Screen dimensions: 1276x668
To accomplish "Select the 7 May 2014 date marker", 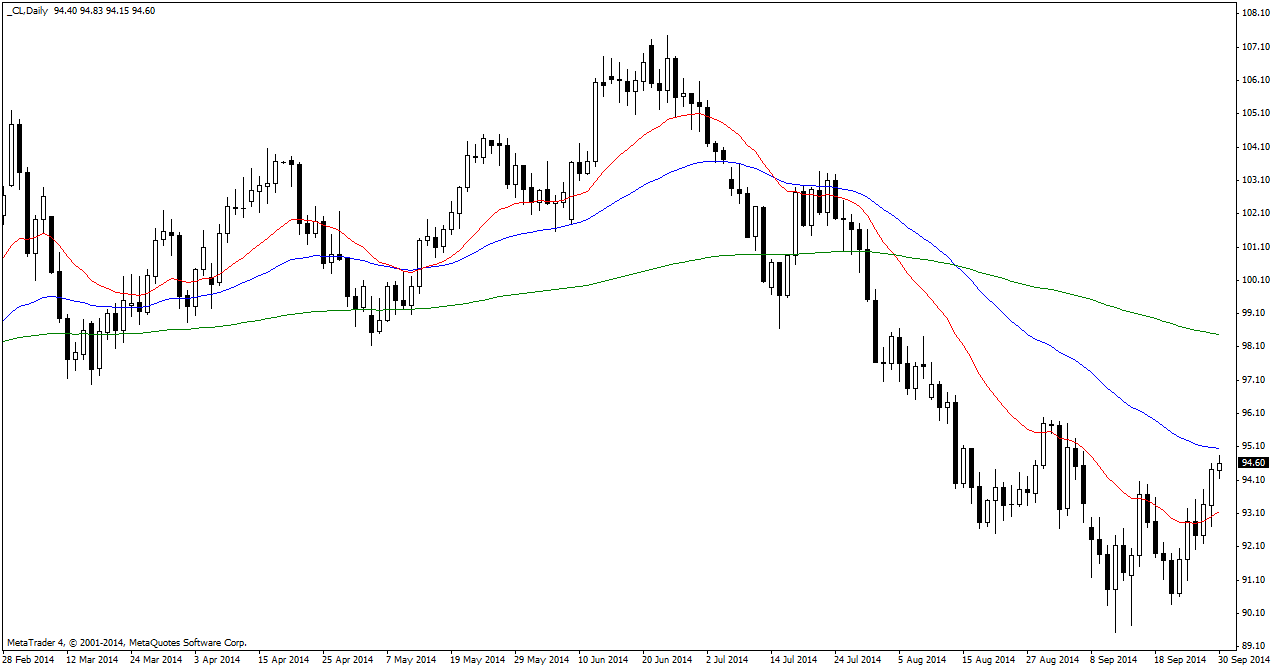I will [x=412, y=660].
